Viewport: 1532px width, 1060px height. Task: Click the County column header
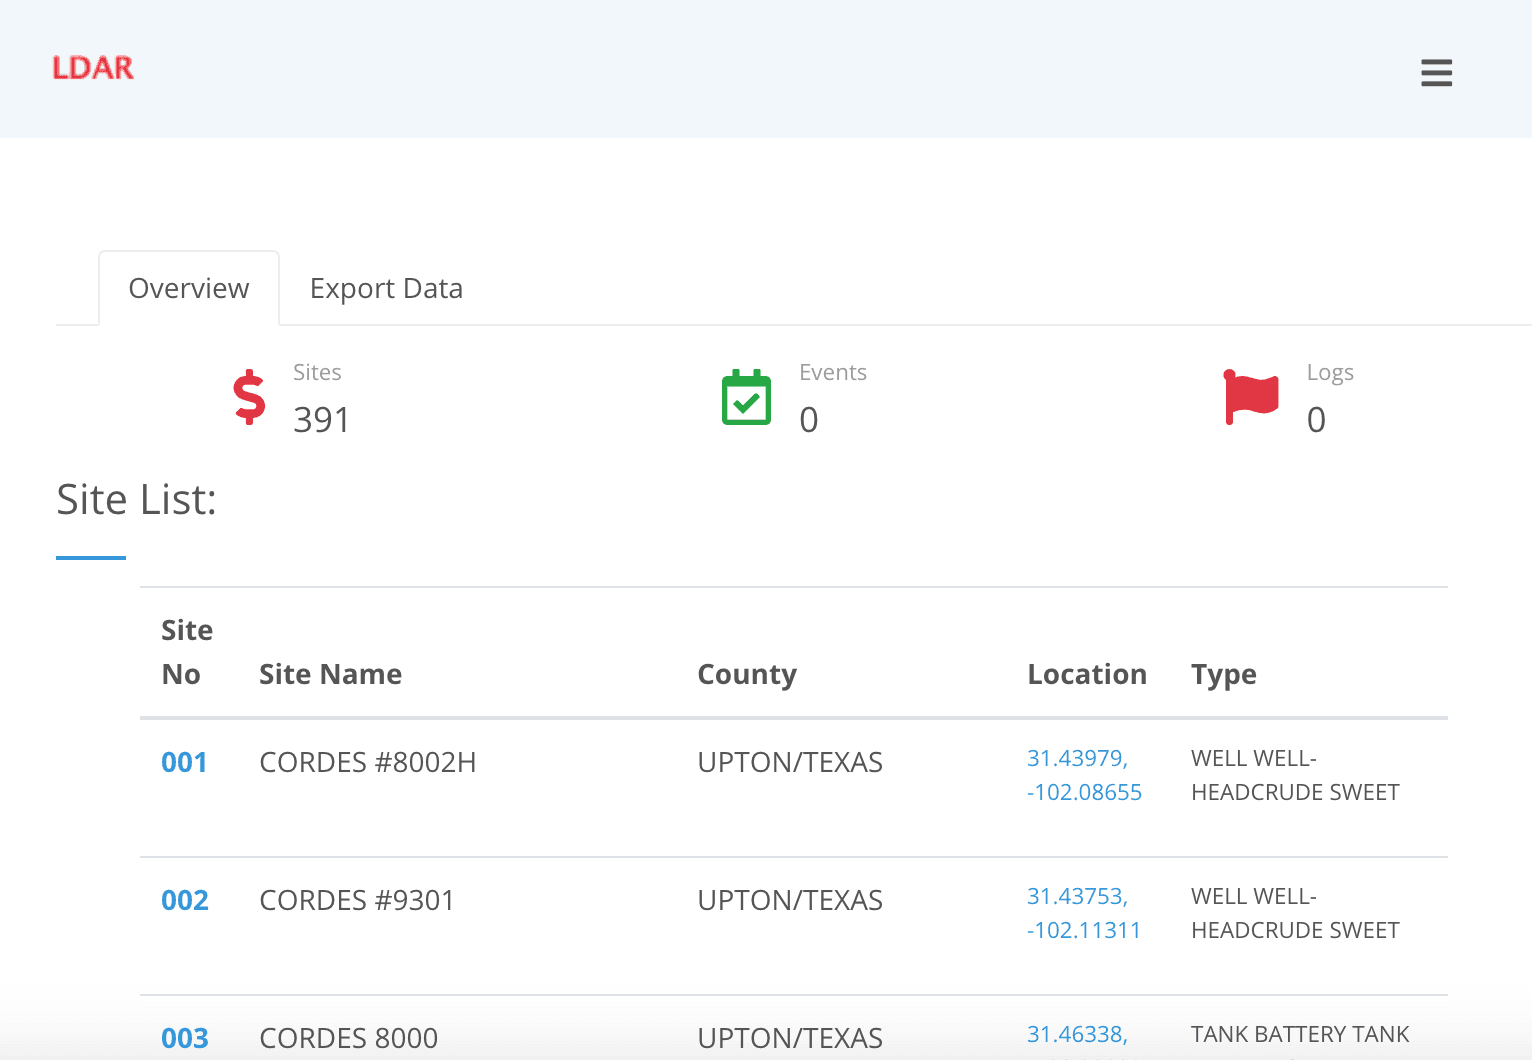point(747,674)
